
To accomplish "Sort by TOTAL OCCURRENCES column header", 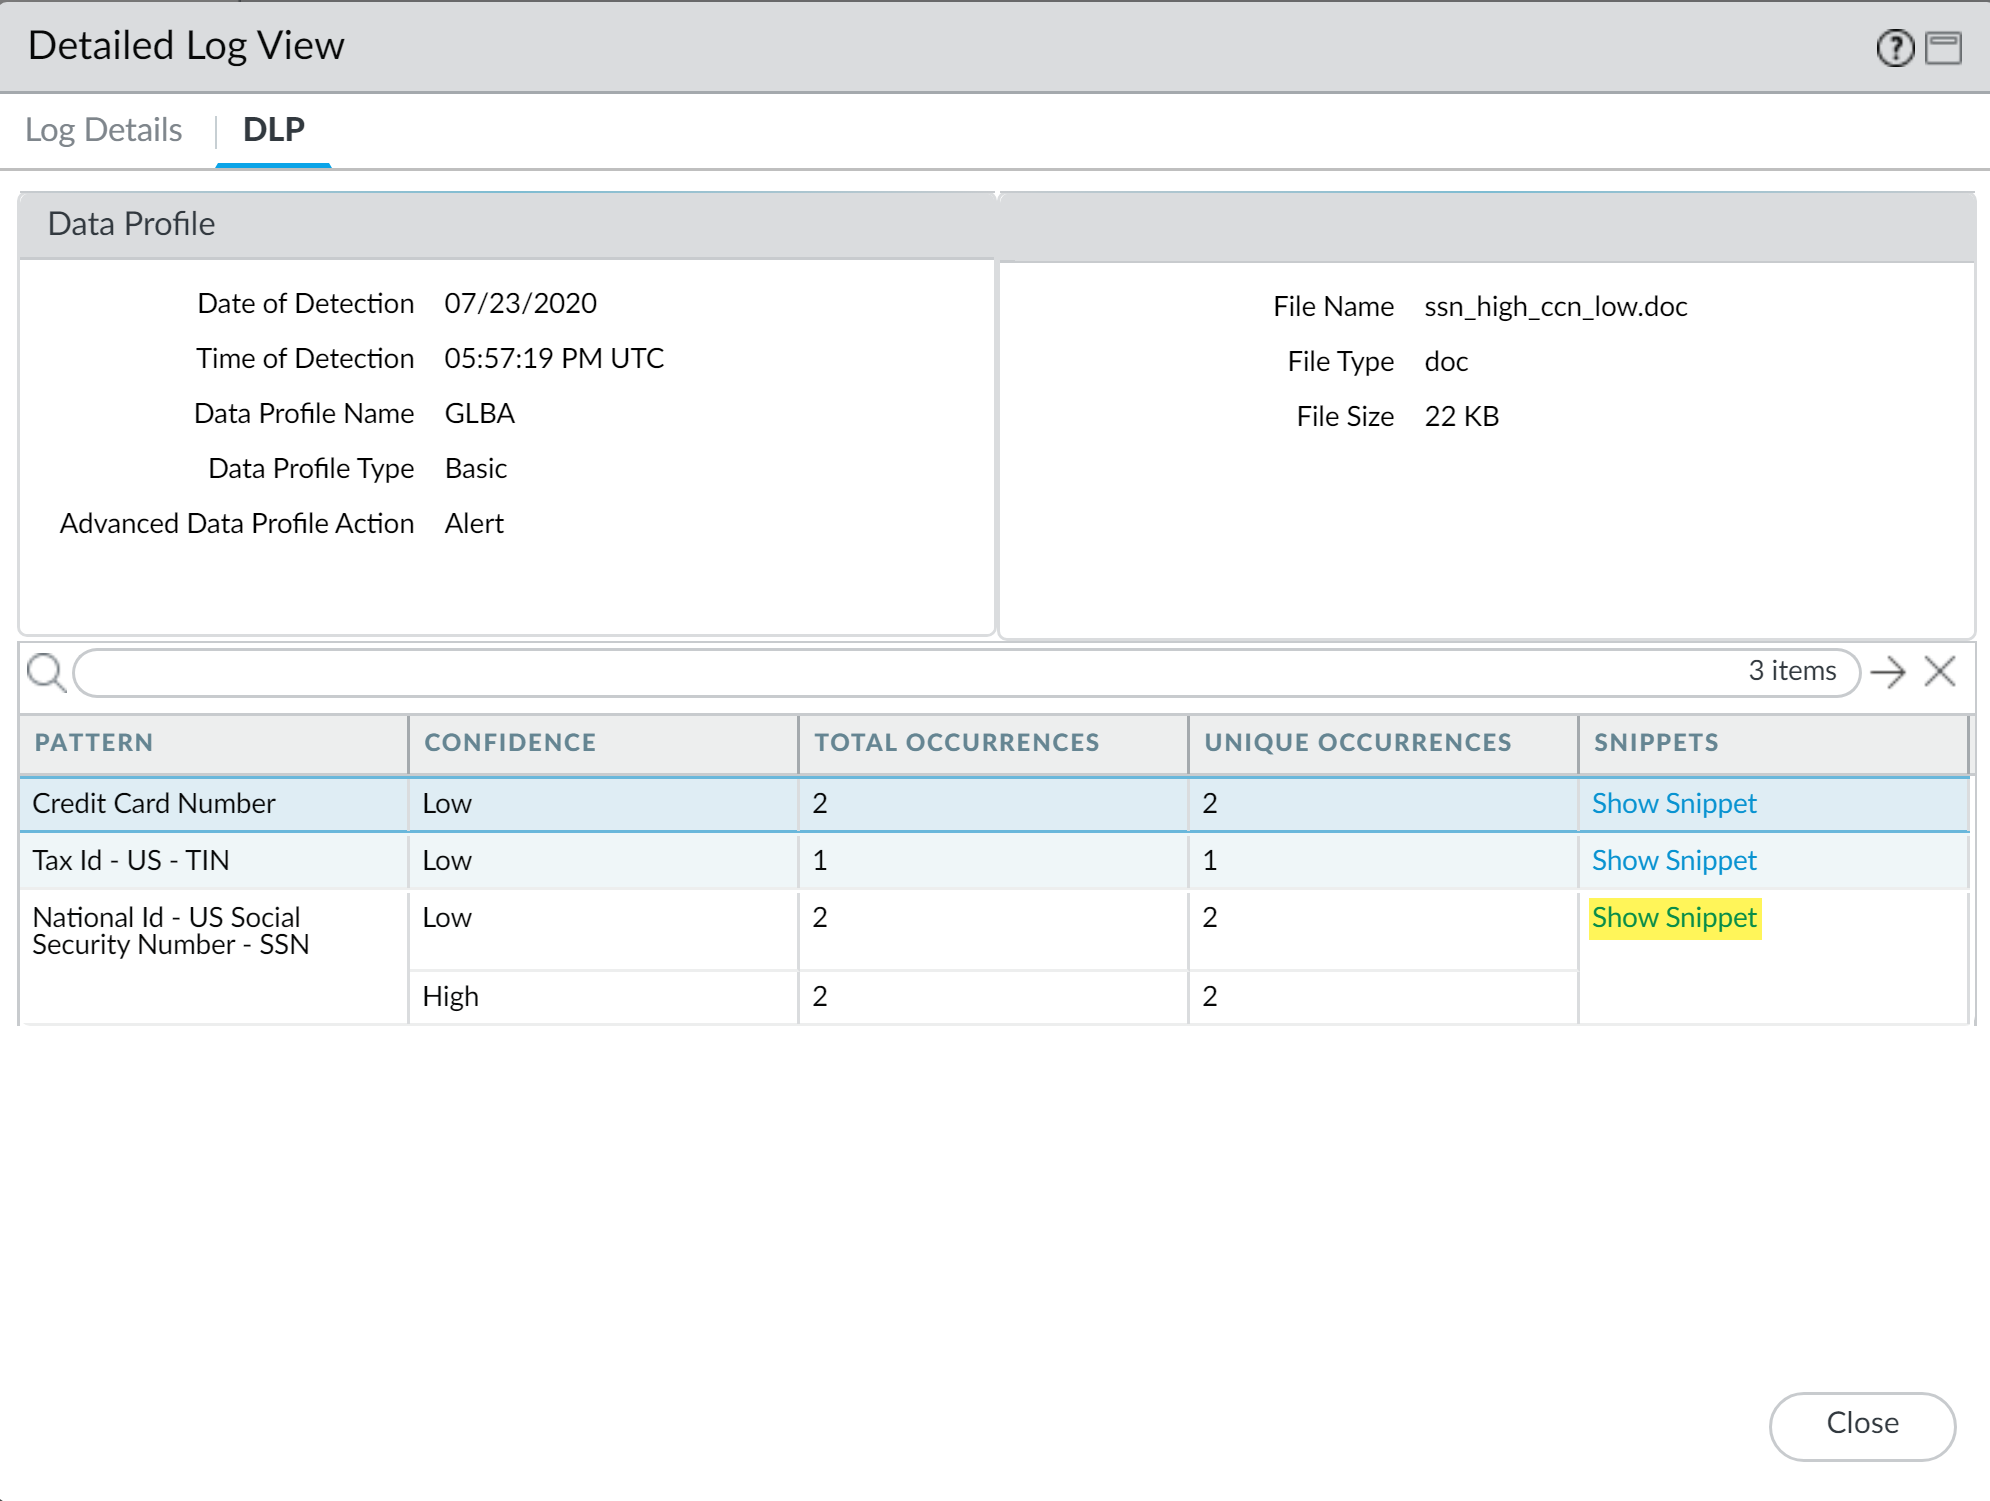I will (956, 742).
